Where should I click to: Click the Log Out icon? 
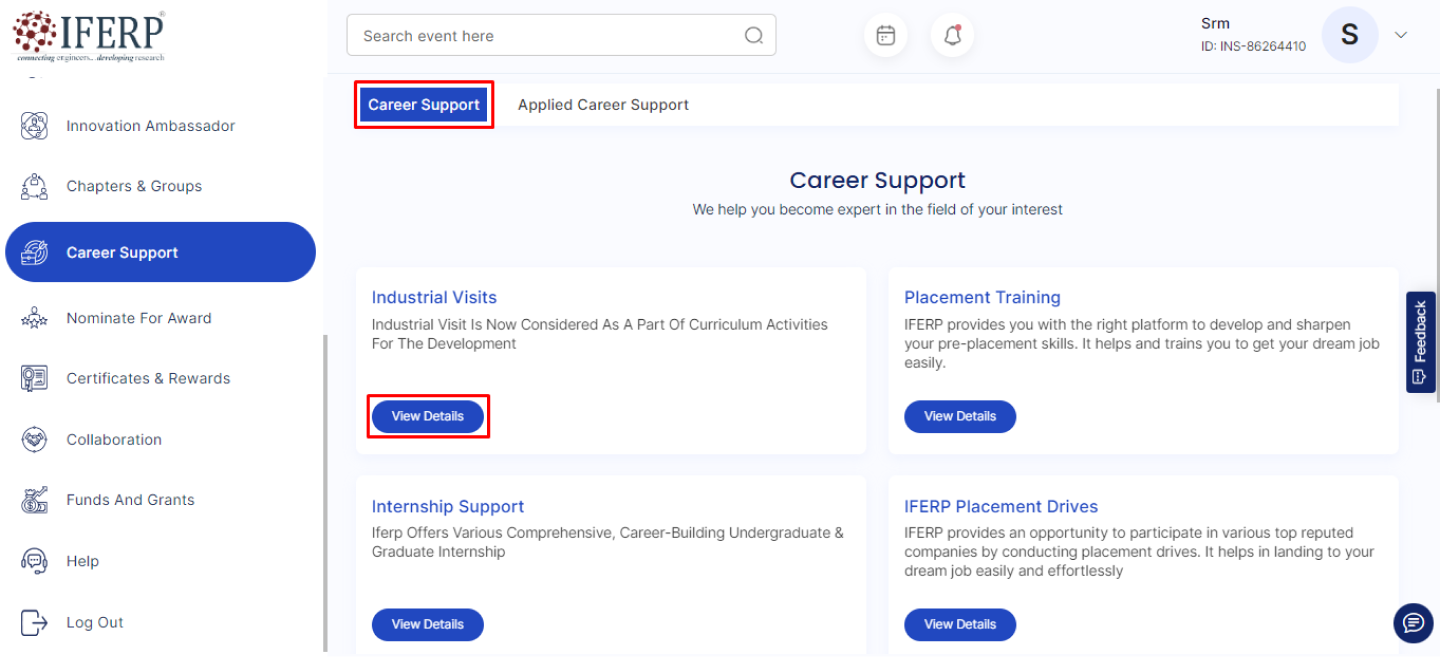34,622
